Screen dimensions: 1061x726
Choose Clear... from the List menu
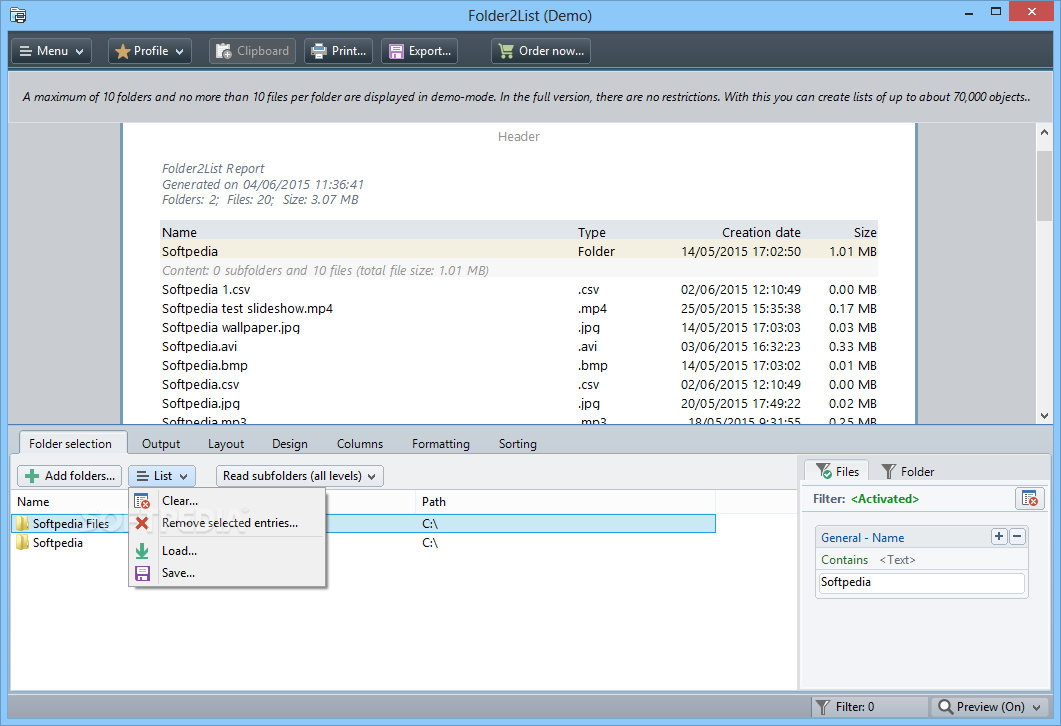coord(227,501)
